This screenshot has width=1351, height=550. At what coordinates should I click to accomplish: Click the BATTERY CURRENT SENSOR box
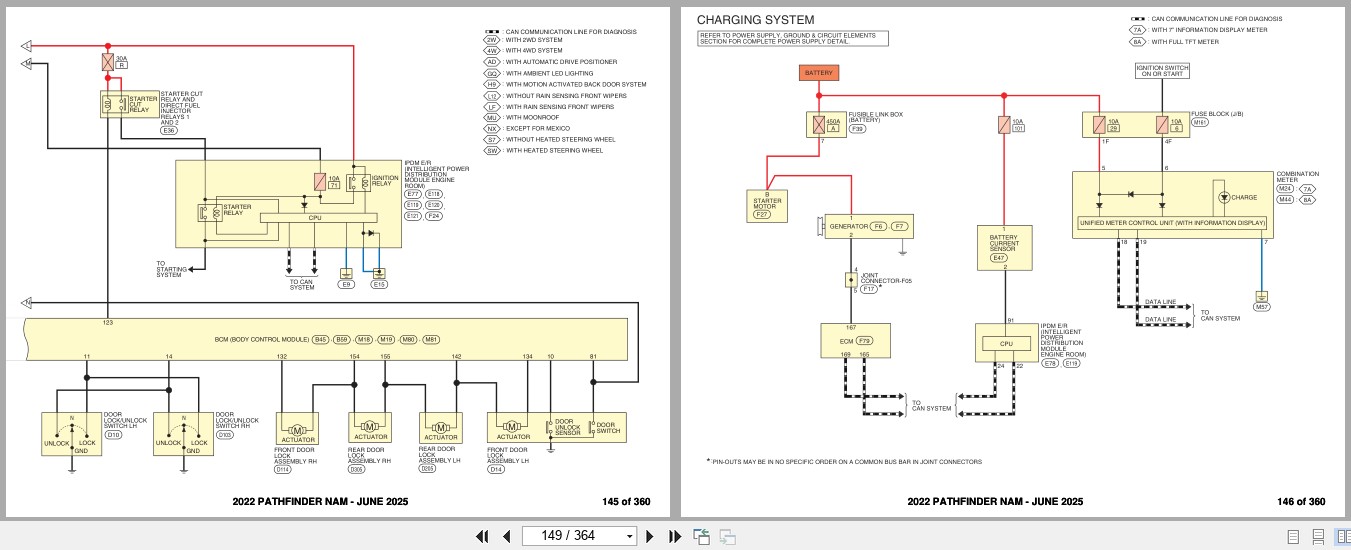pos(1004,247)
